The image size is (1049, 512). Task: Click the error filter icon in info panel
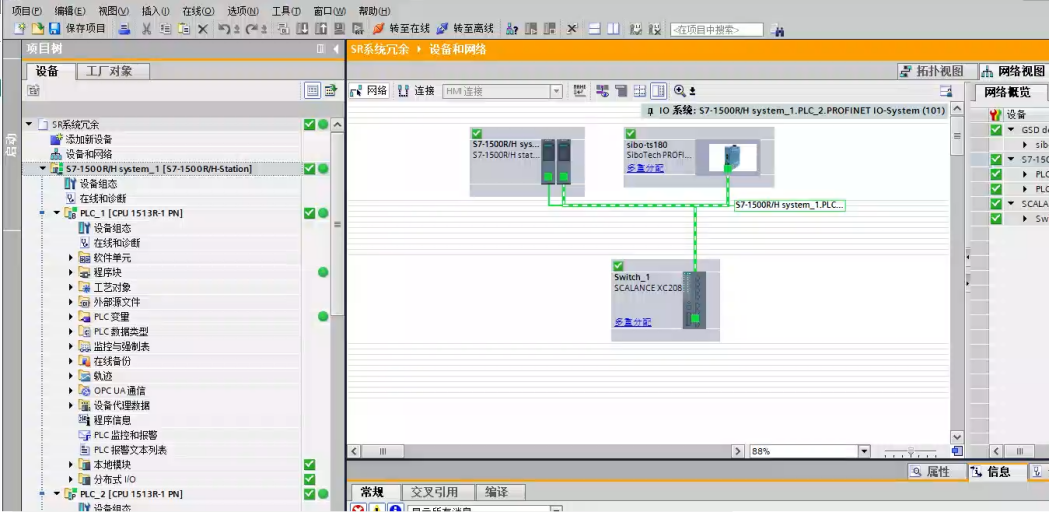click(x=359, y=509)
